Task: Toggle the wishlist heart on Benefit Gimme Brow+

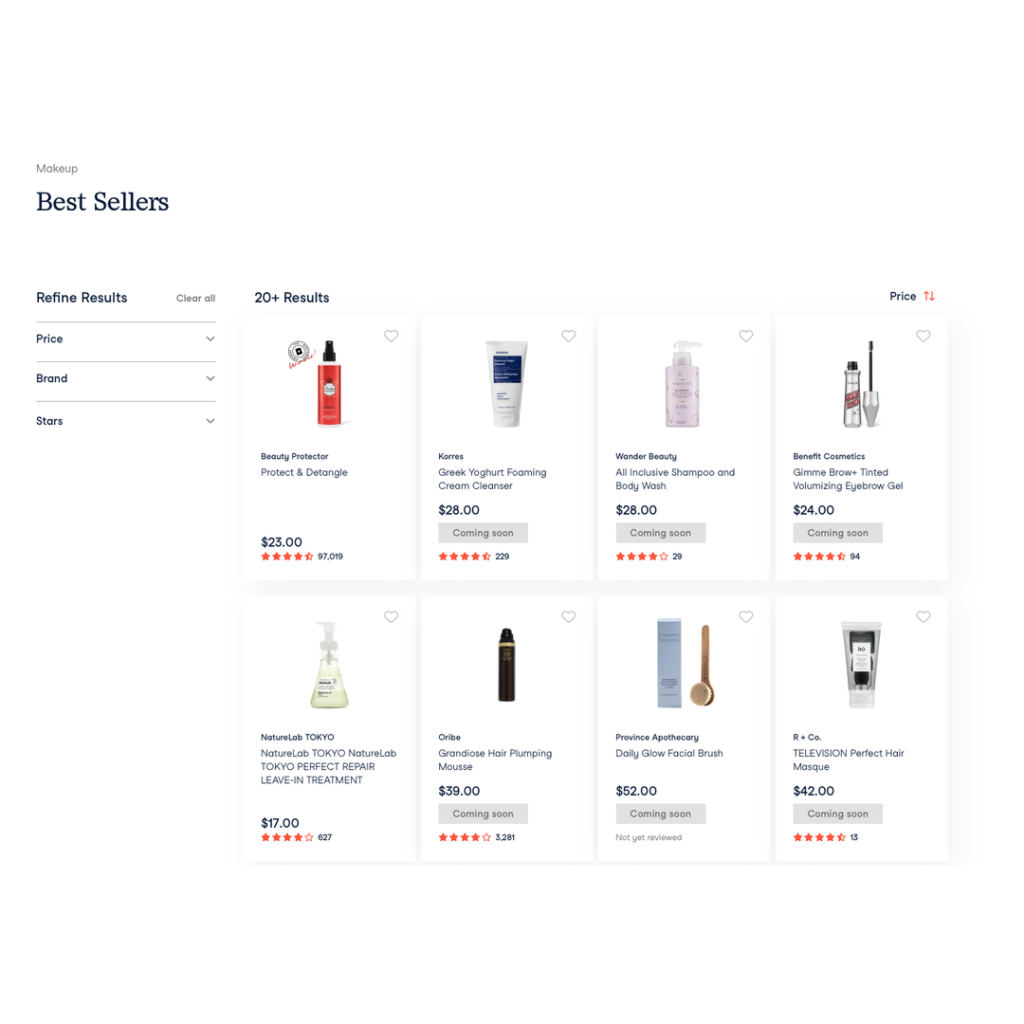Action: coord(923,336)
